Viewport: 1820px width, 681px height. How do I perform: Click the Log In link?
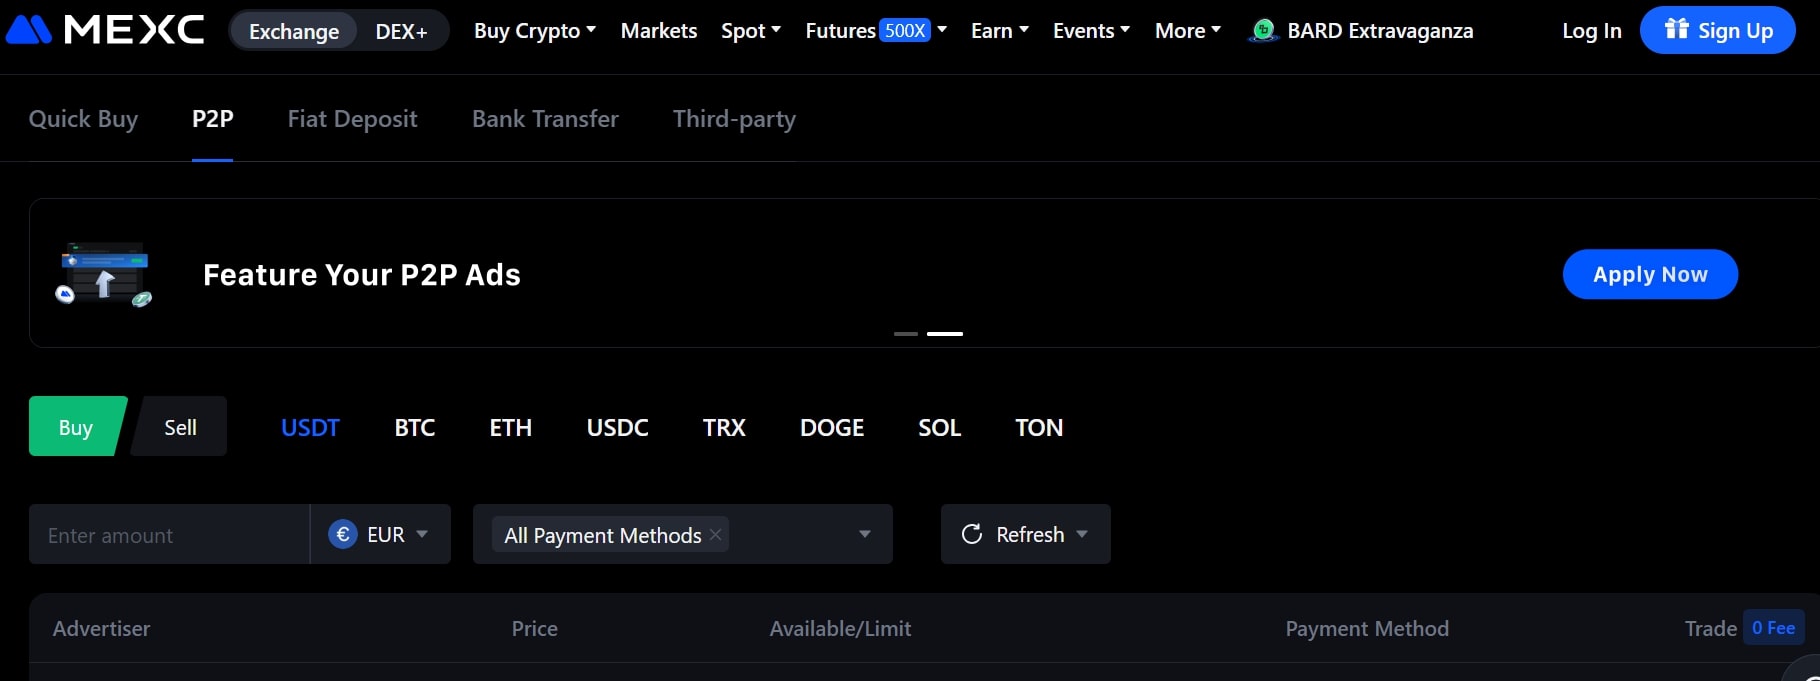pyautogui.click(x=1592, y=31)
